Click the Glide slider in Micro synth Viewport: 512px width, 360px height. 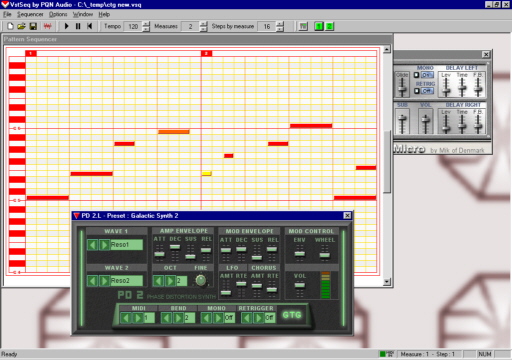pos(402,90)
